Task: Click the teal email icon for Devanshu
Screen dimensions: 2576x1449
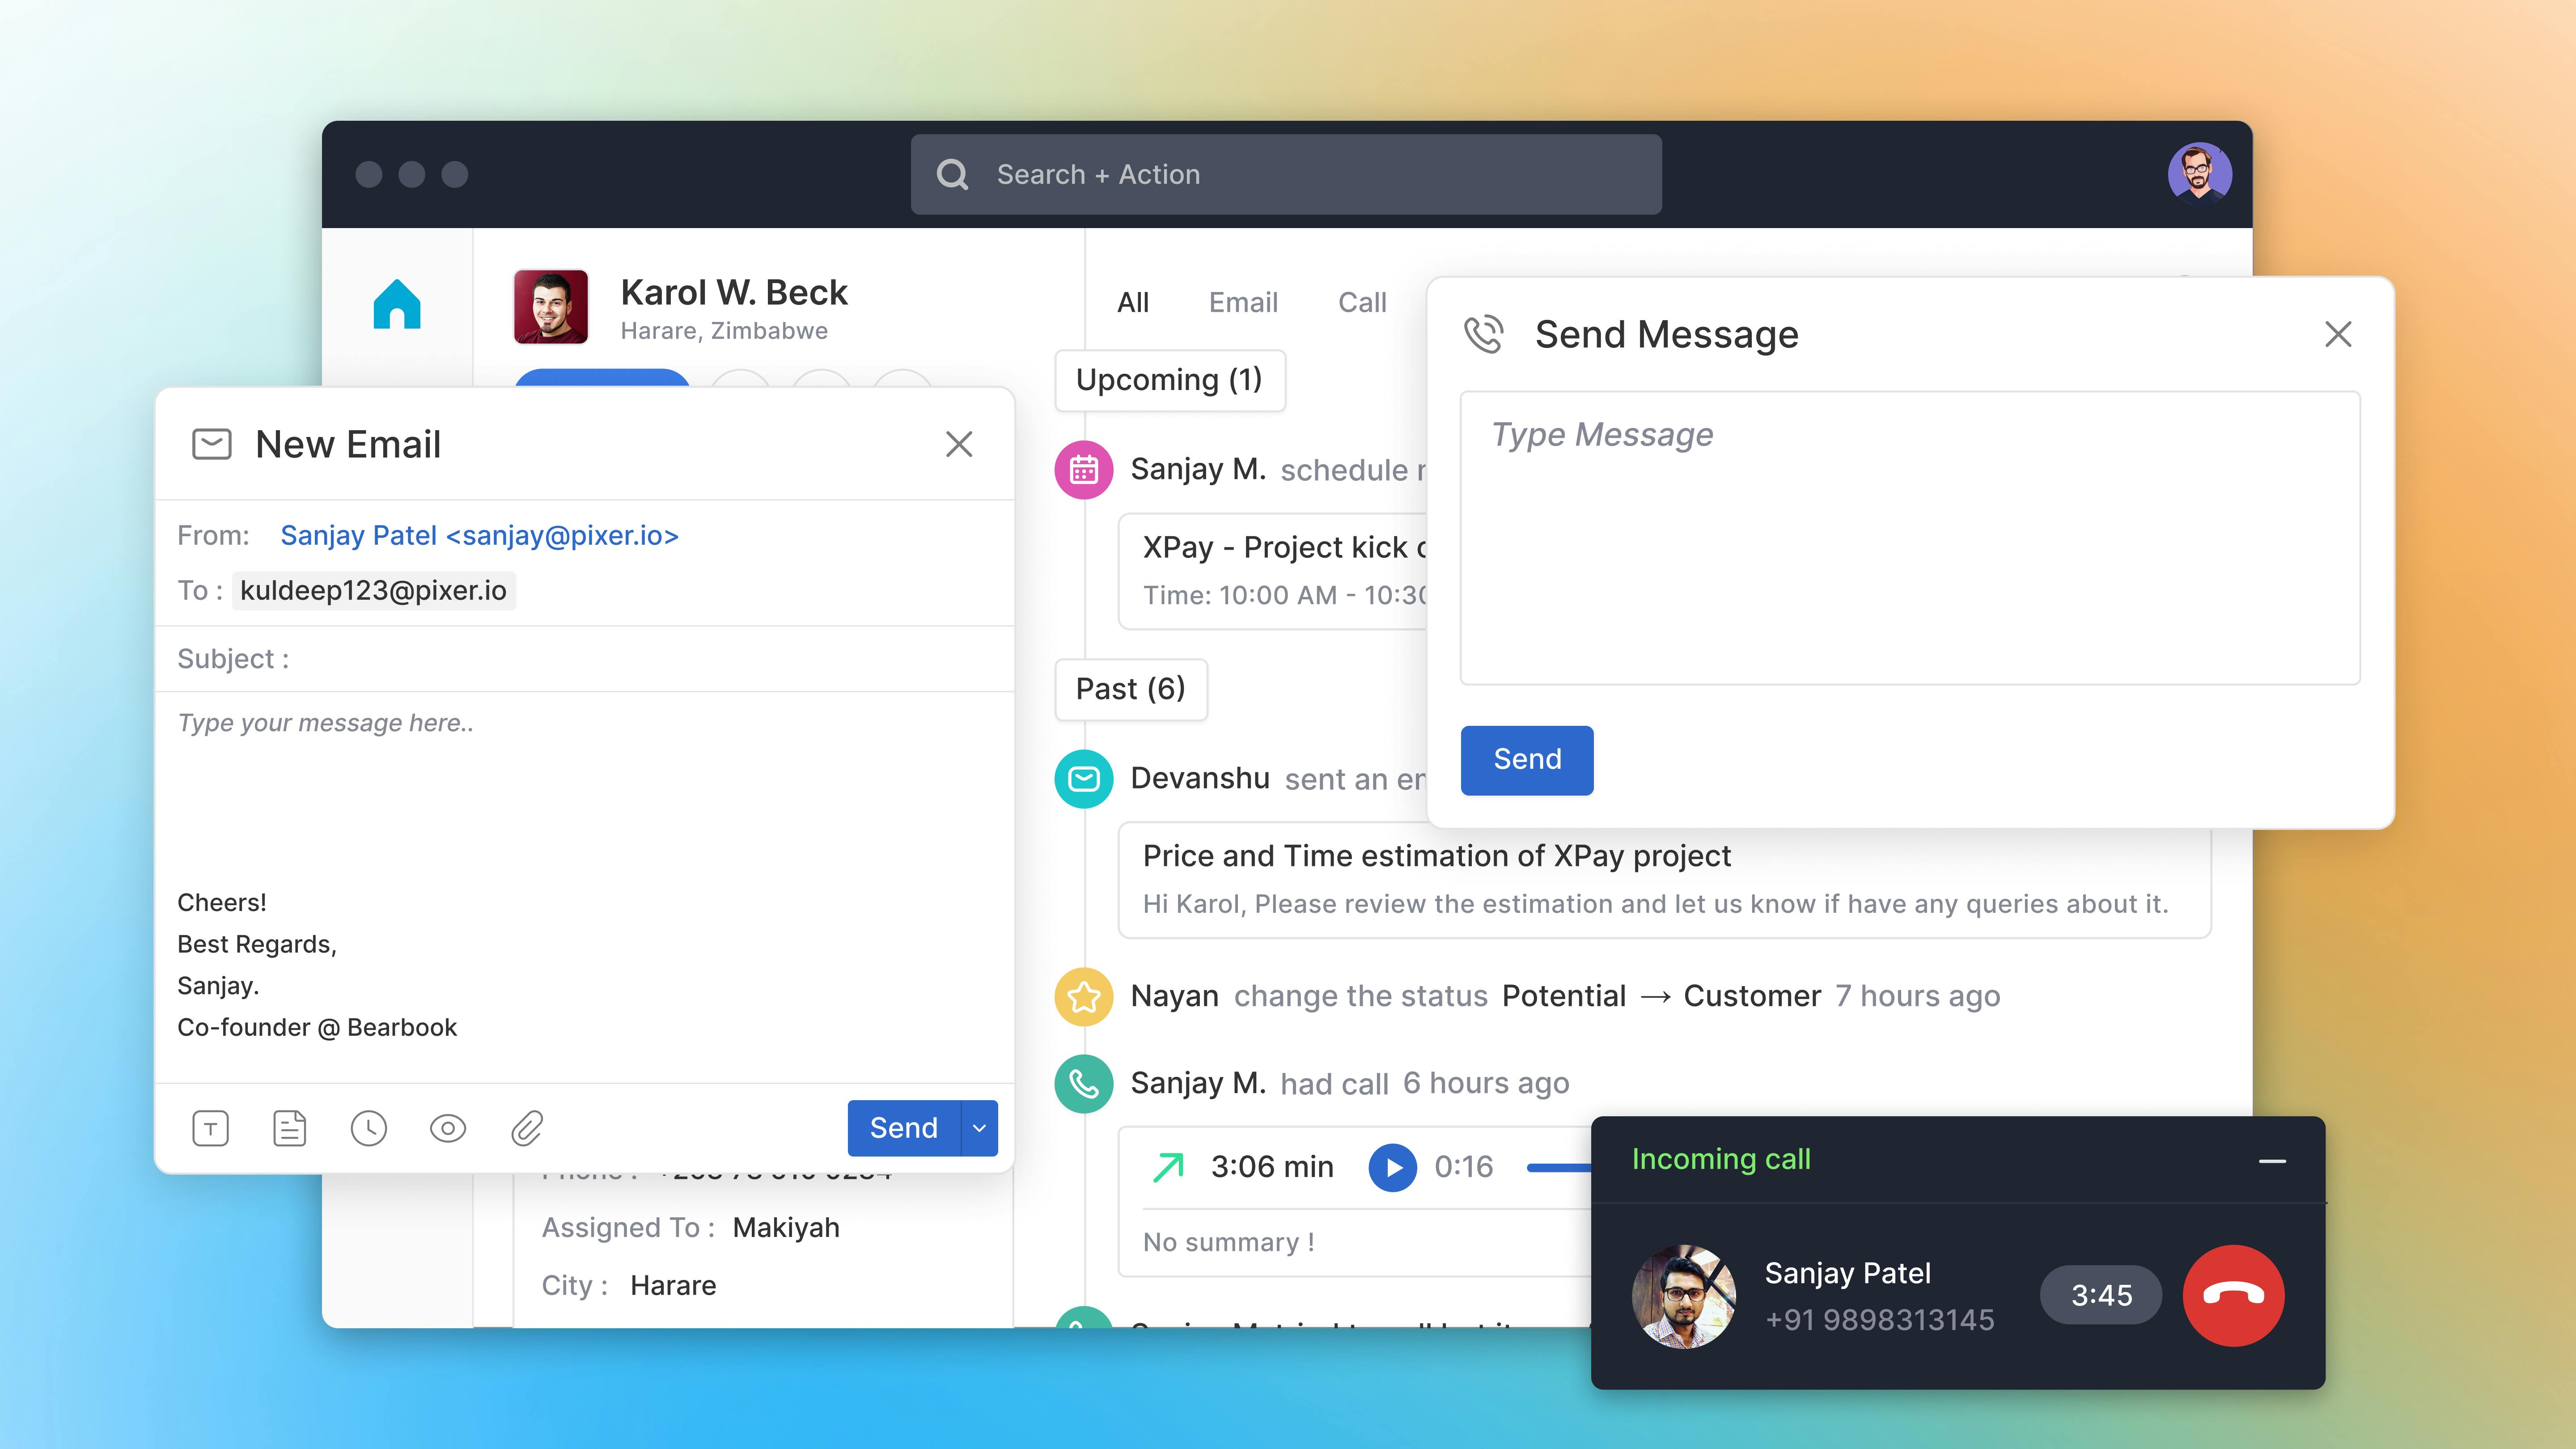Action: coord(1084,778)
